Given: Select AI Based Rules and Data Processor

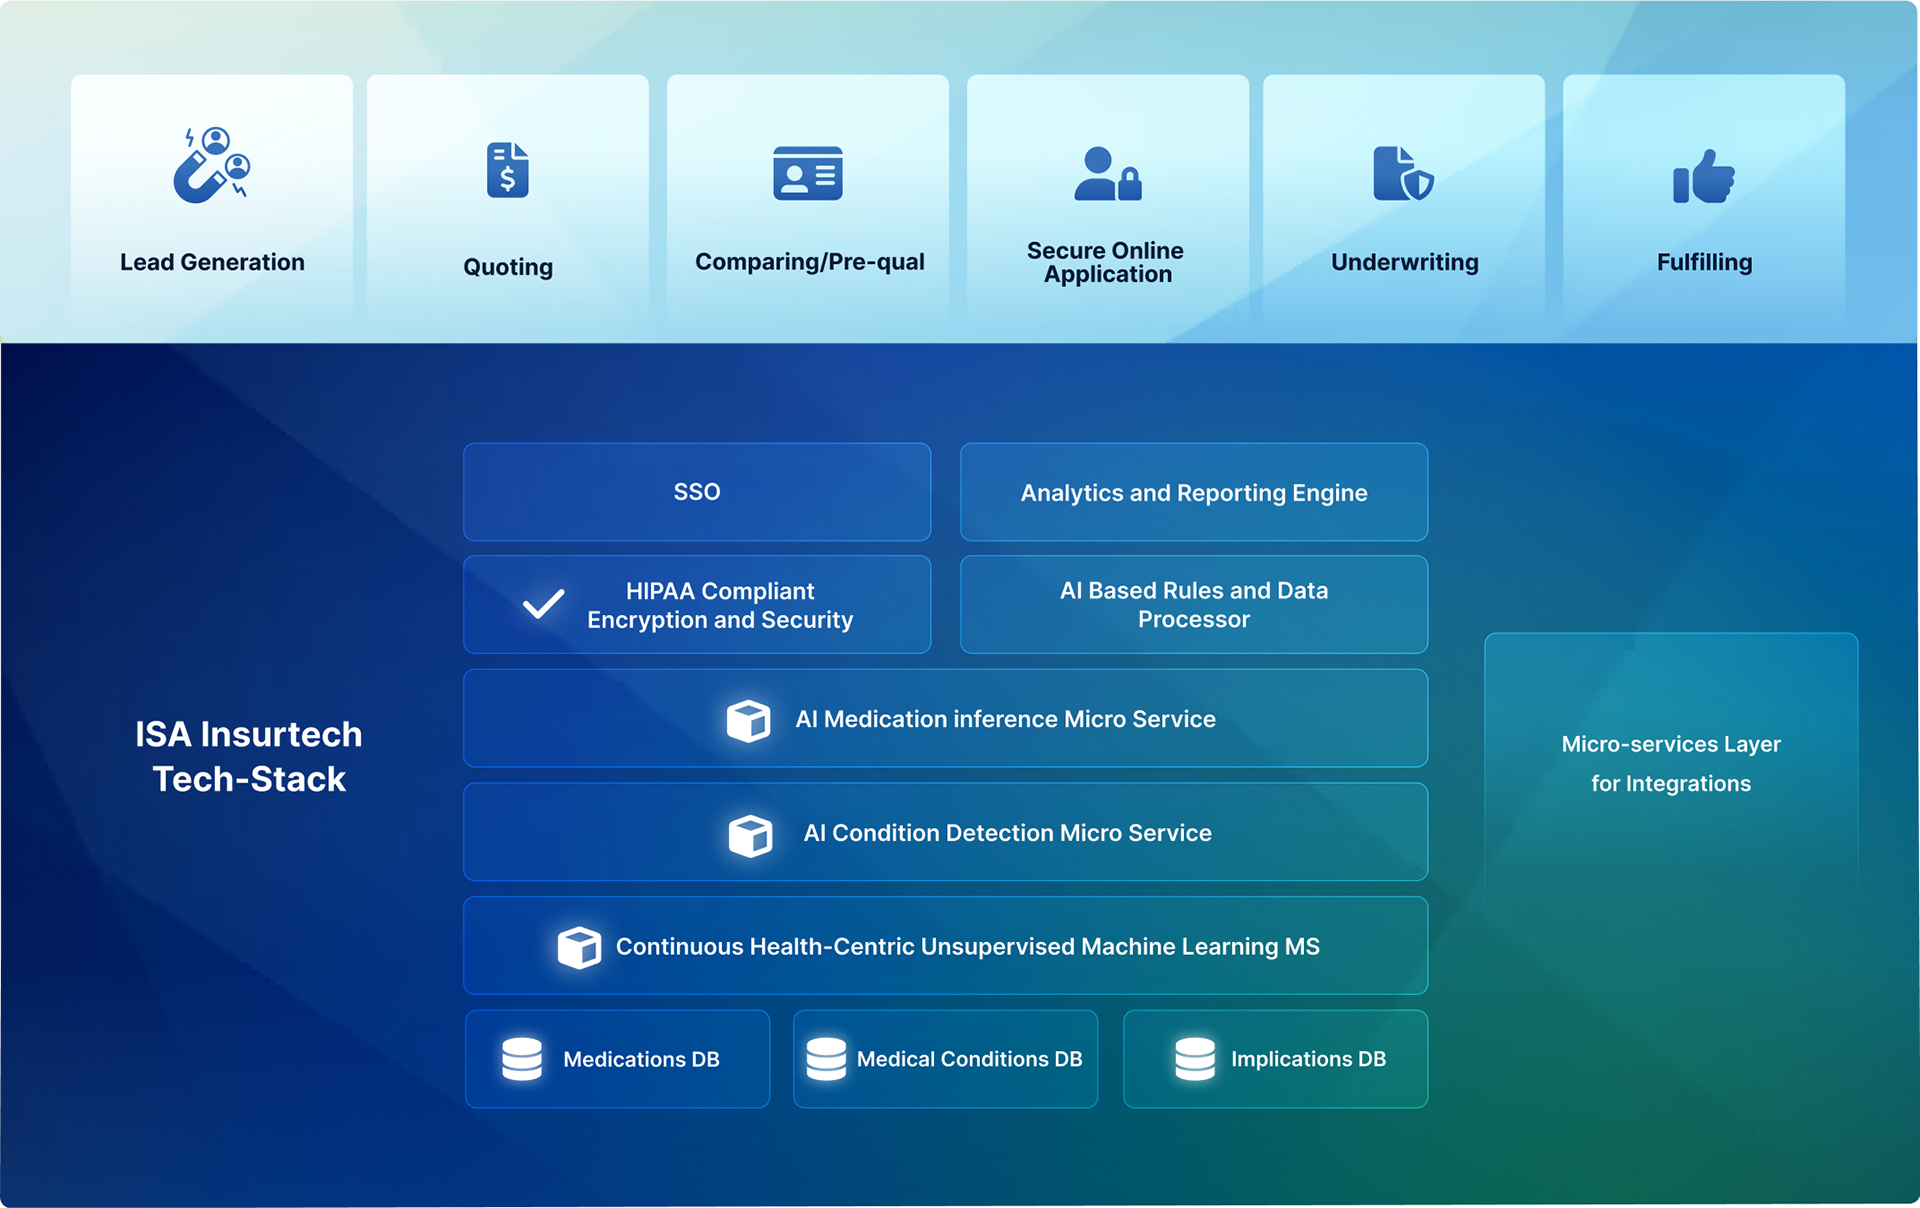Looking at the screenshot, I should point(1193,605).
